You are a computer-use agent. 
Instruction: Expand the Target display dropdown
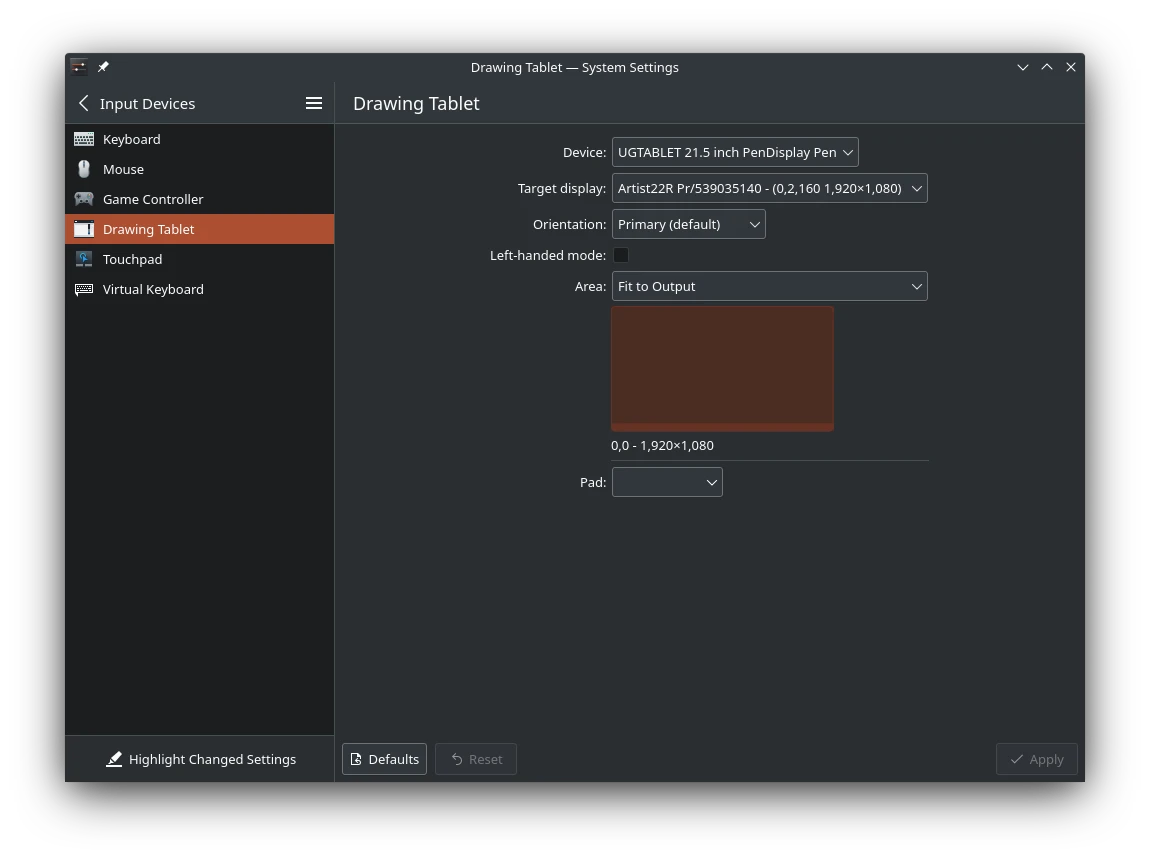(x=769, y=189)
